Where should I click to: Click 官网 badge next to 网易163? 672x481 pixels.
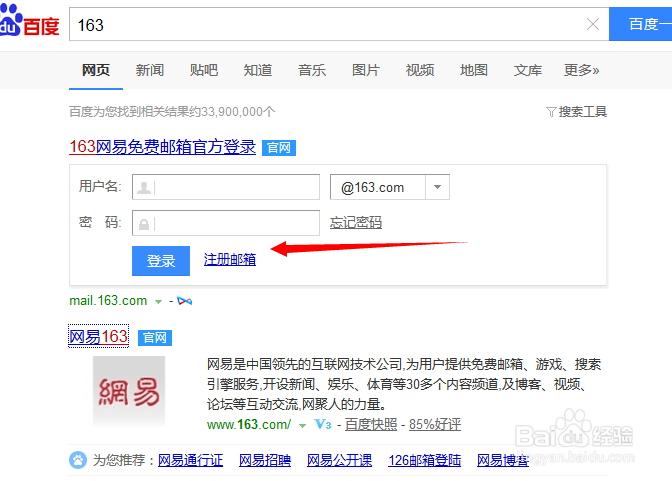tap(155, 338)
